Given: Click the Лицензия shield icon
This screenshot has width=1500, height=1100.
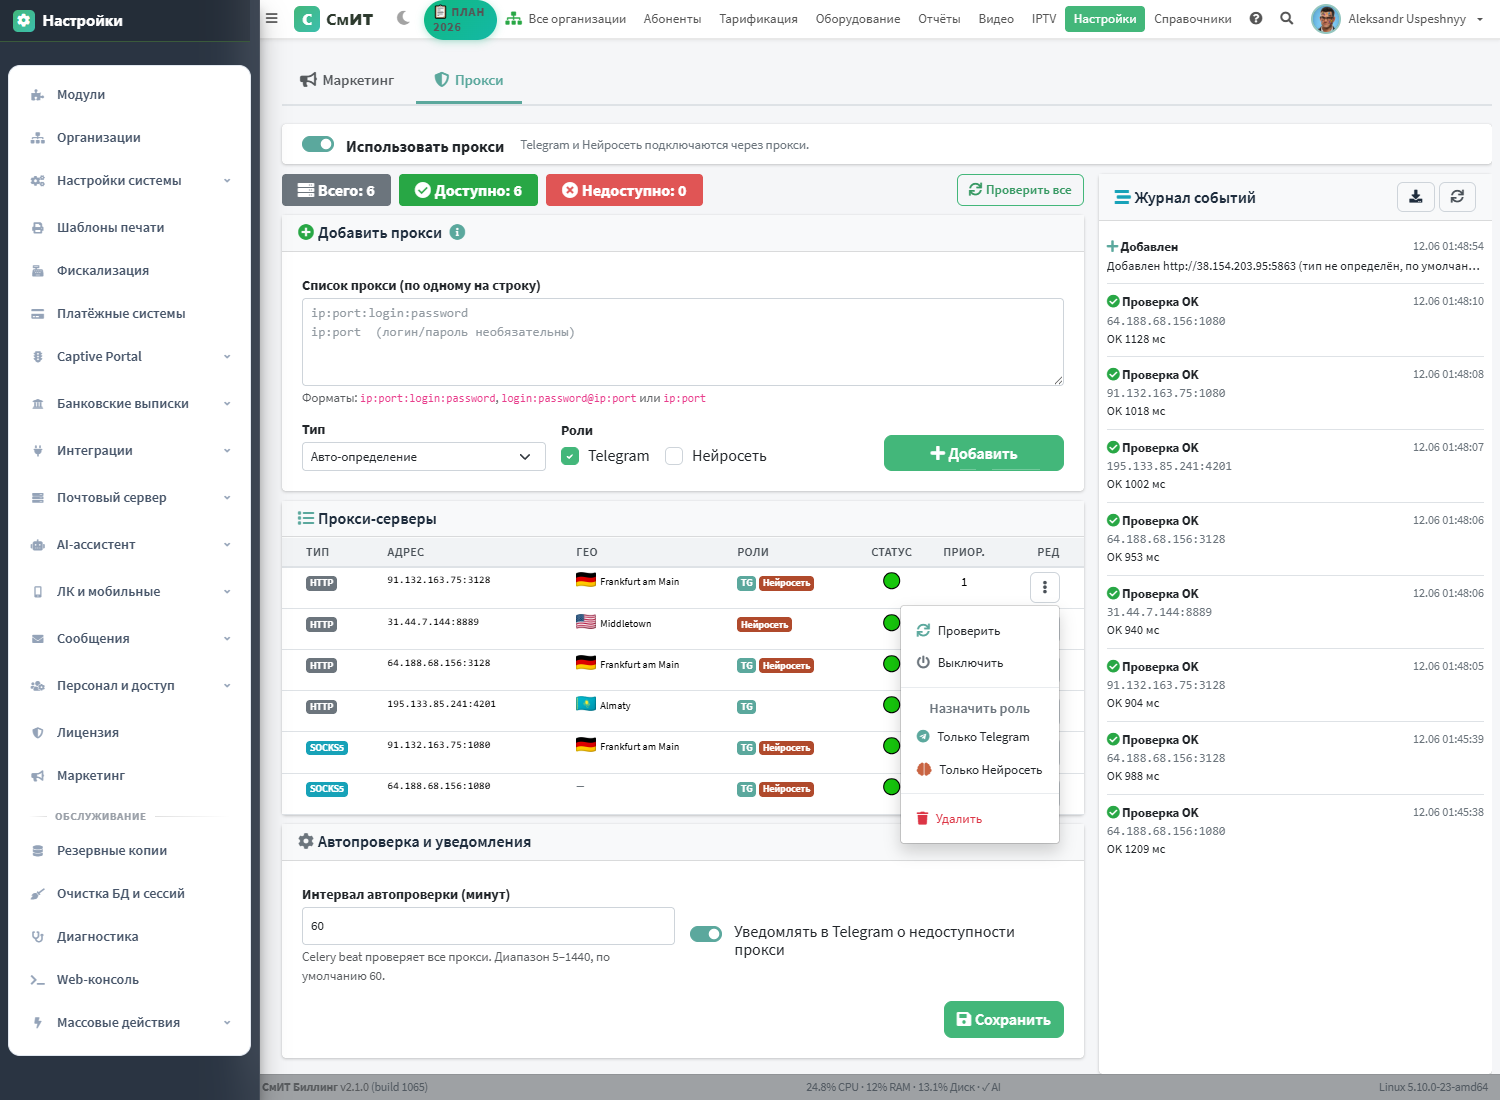Looking at the screenshot, I should click(38, 733).
